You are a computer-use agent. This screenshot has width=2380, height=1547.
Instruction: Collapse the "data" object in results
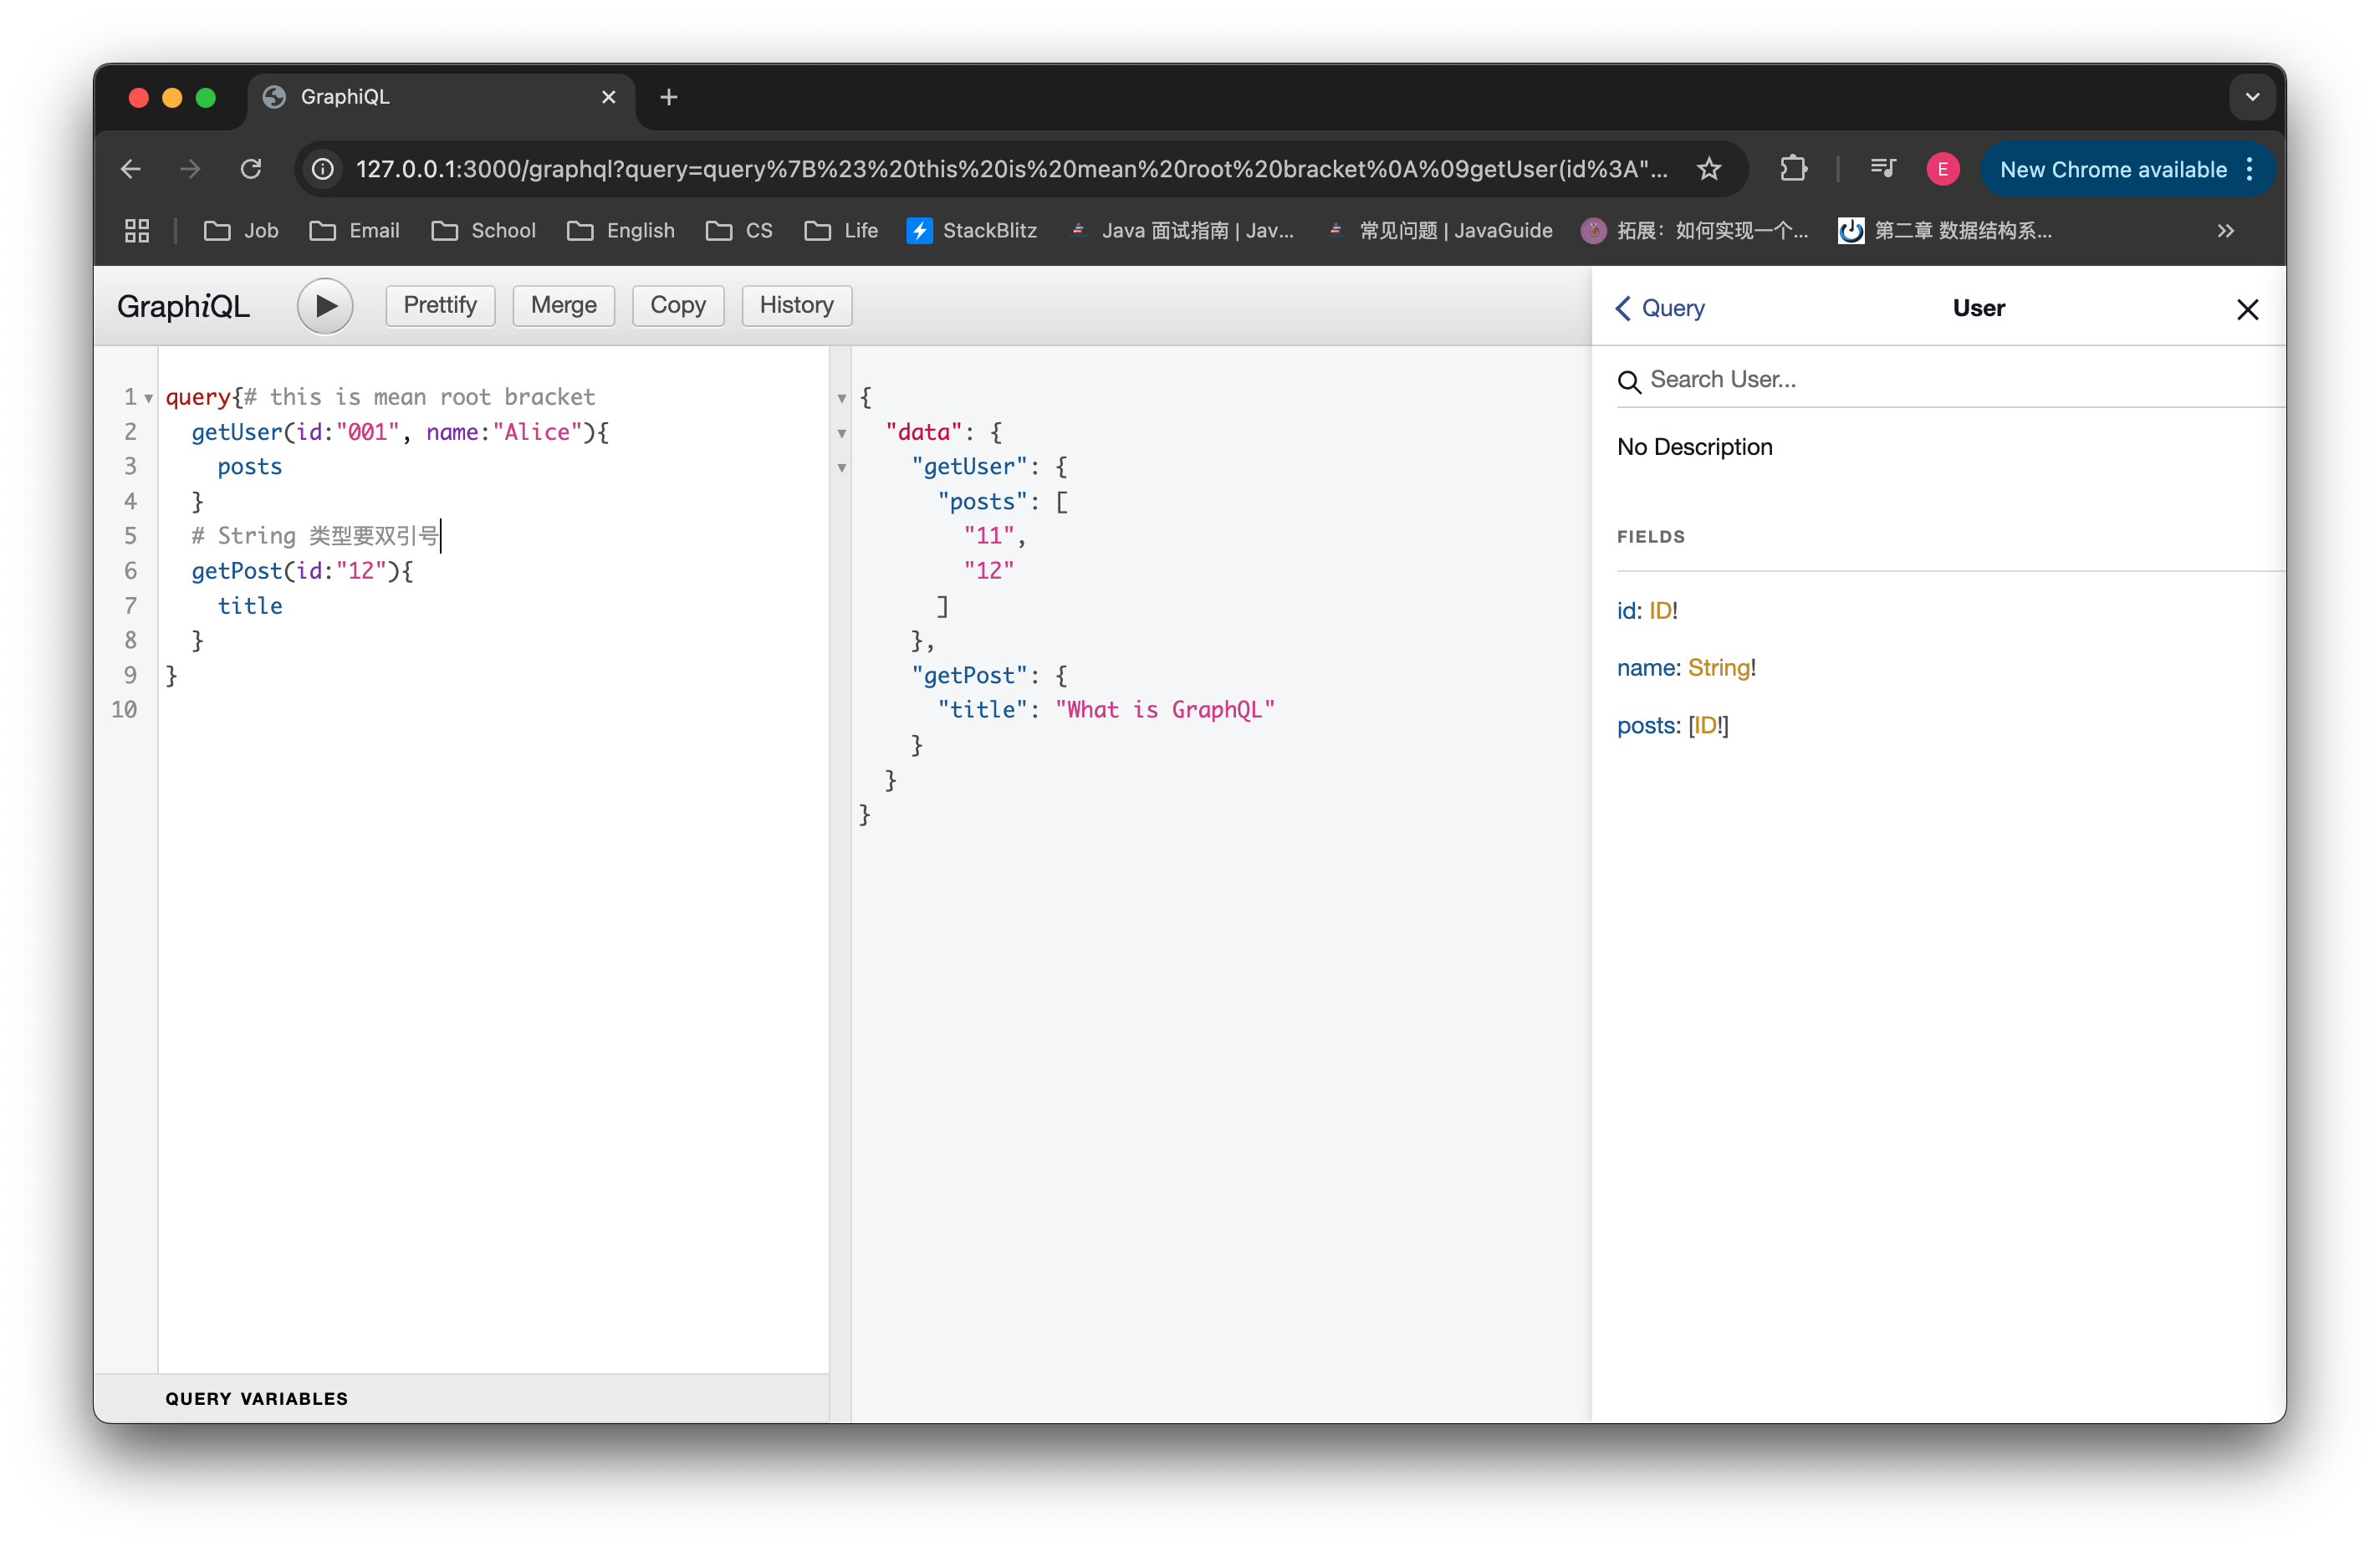[842, 434]
